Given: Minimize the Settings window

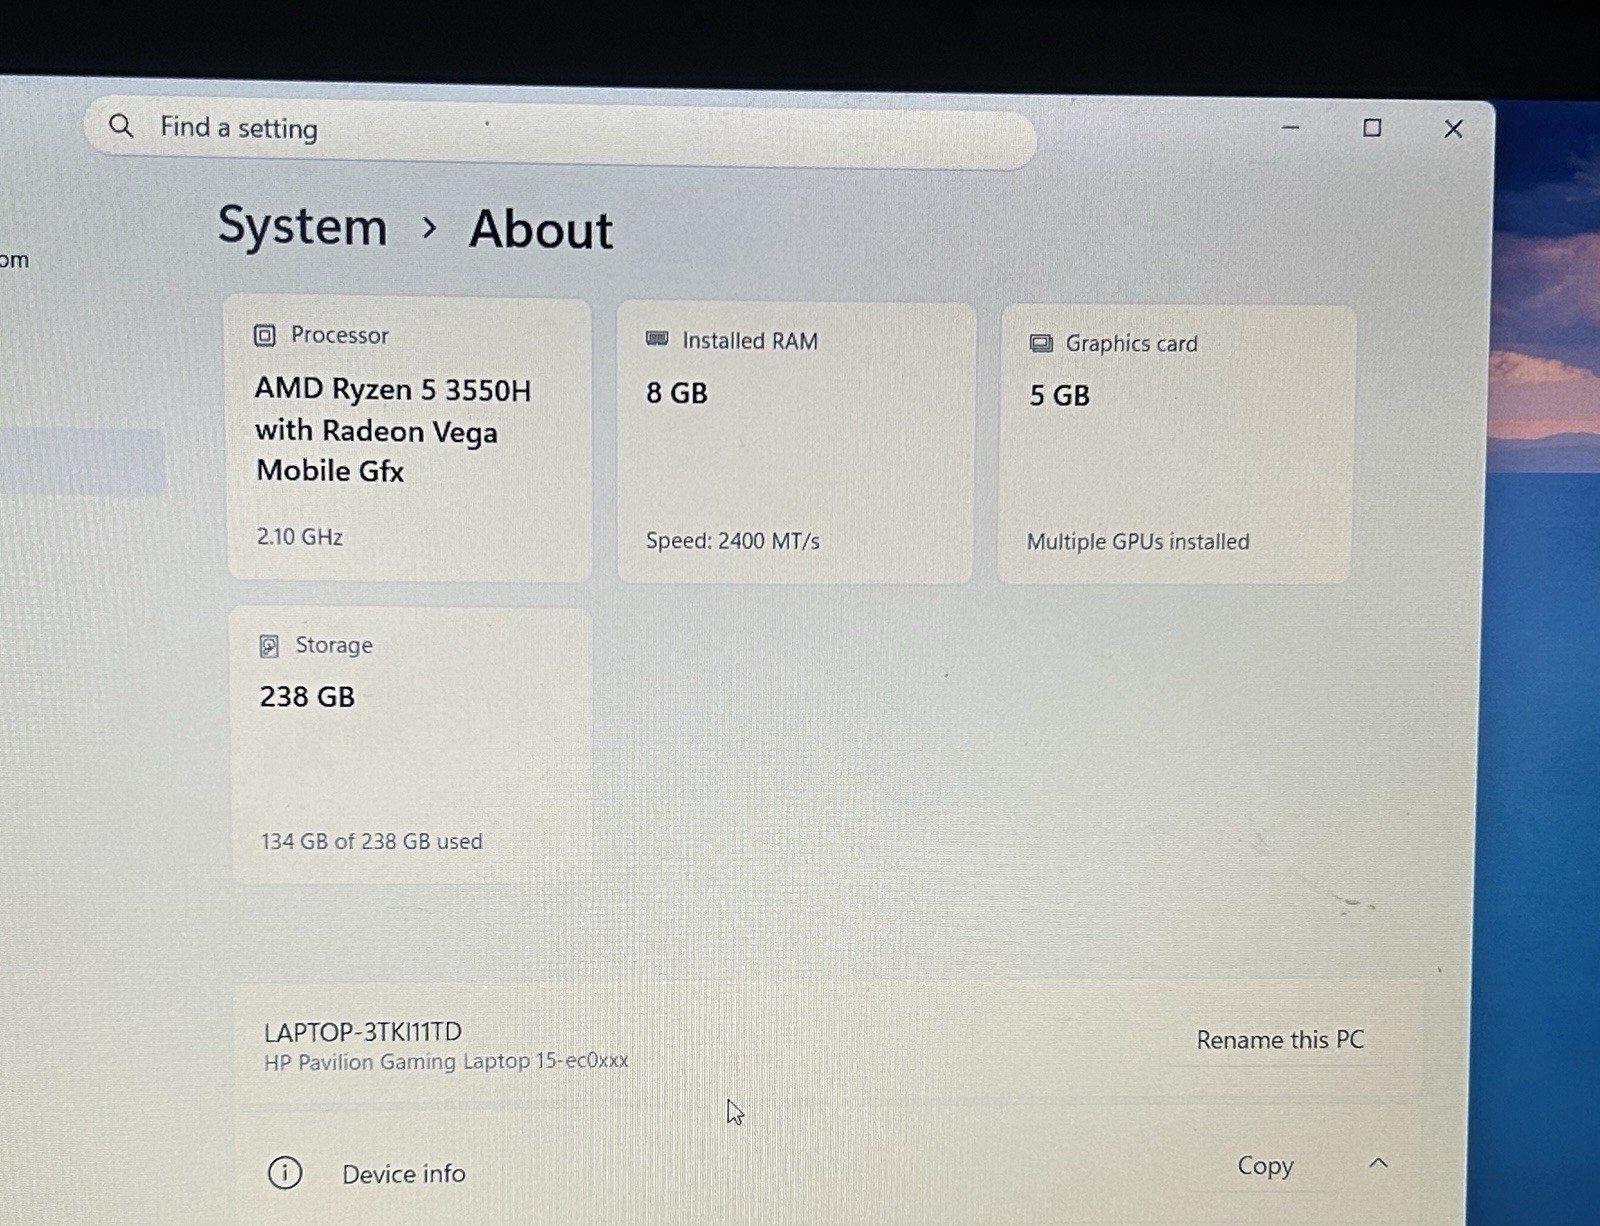Looking at the screenshot, I should pyautogui.click(x=1290, y=127).
